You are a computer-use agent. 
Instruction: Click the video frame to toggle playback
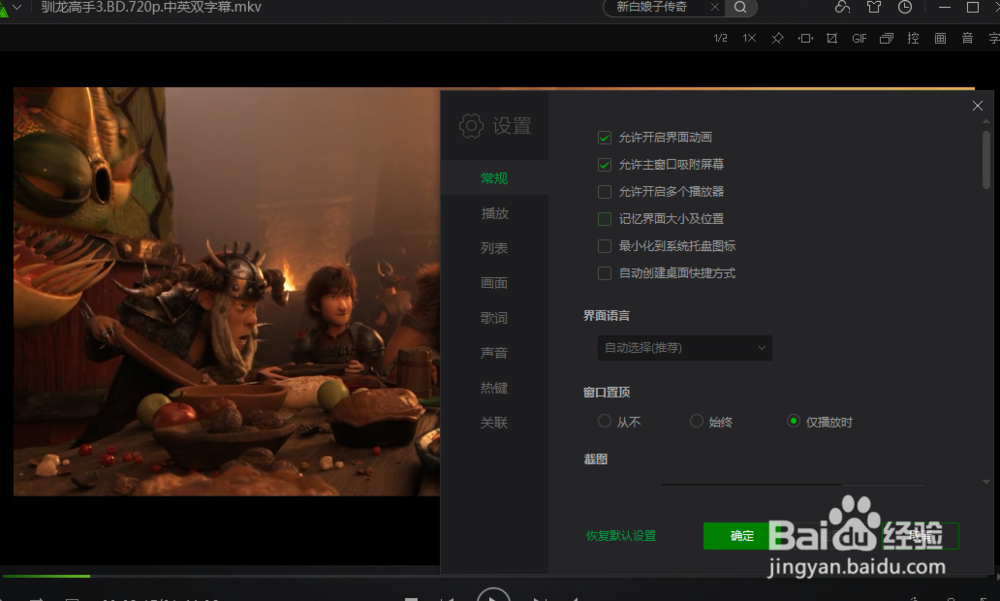pyautogui.click(x=226, y=292)
